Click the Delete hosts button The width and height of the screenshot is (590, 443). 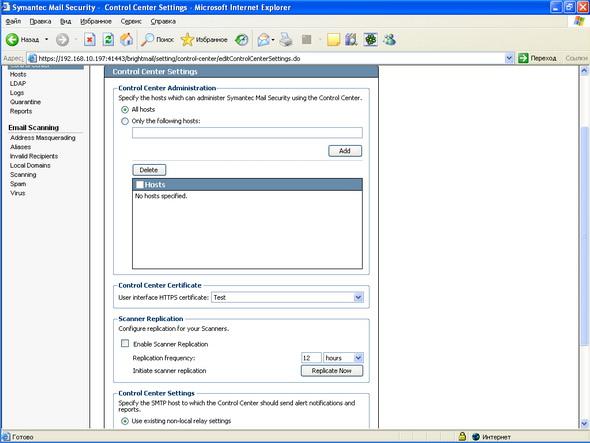click(x=149, y=170)
